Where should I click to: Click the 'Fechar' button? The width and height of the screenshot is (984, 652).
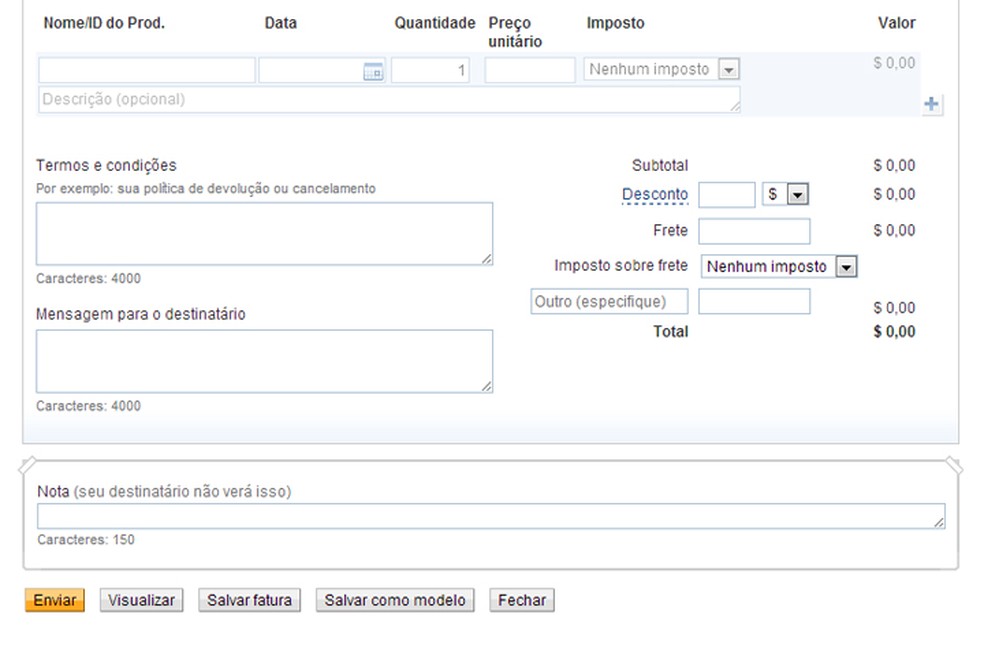coord(521,600)
